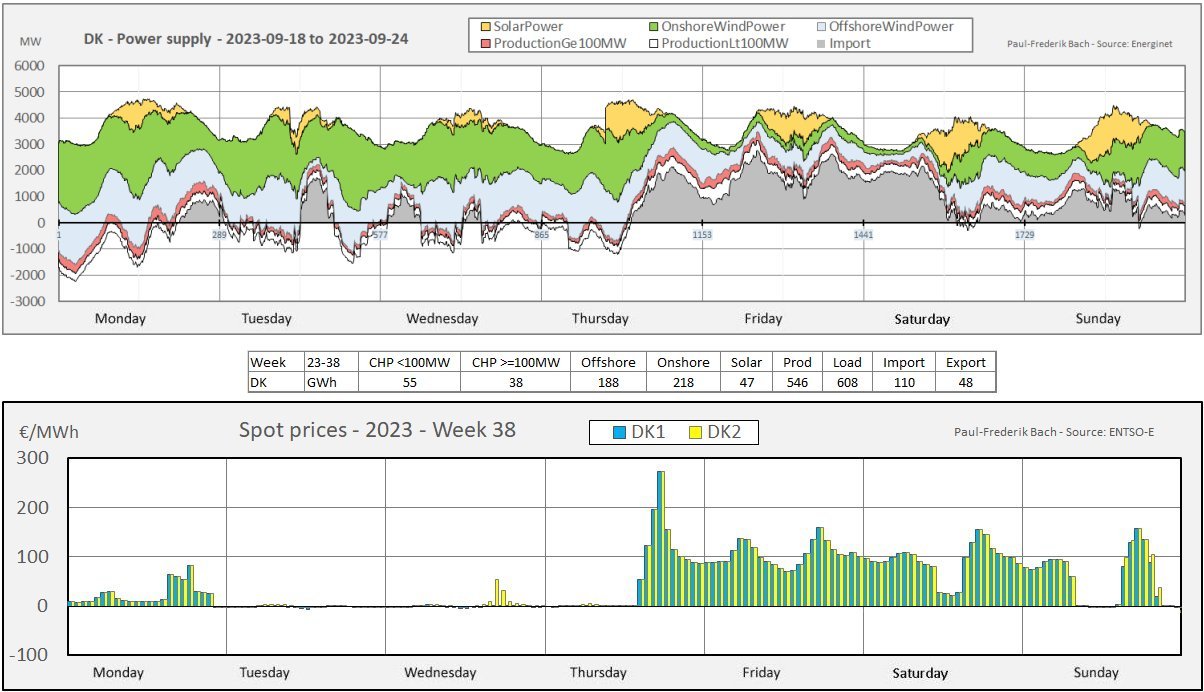
Task: Select the OffshoreWindPower legend swatch
Action: pyautogui.click(x=822, y=26)
